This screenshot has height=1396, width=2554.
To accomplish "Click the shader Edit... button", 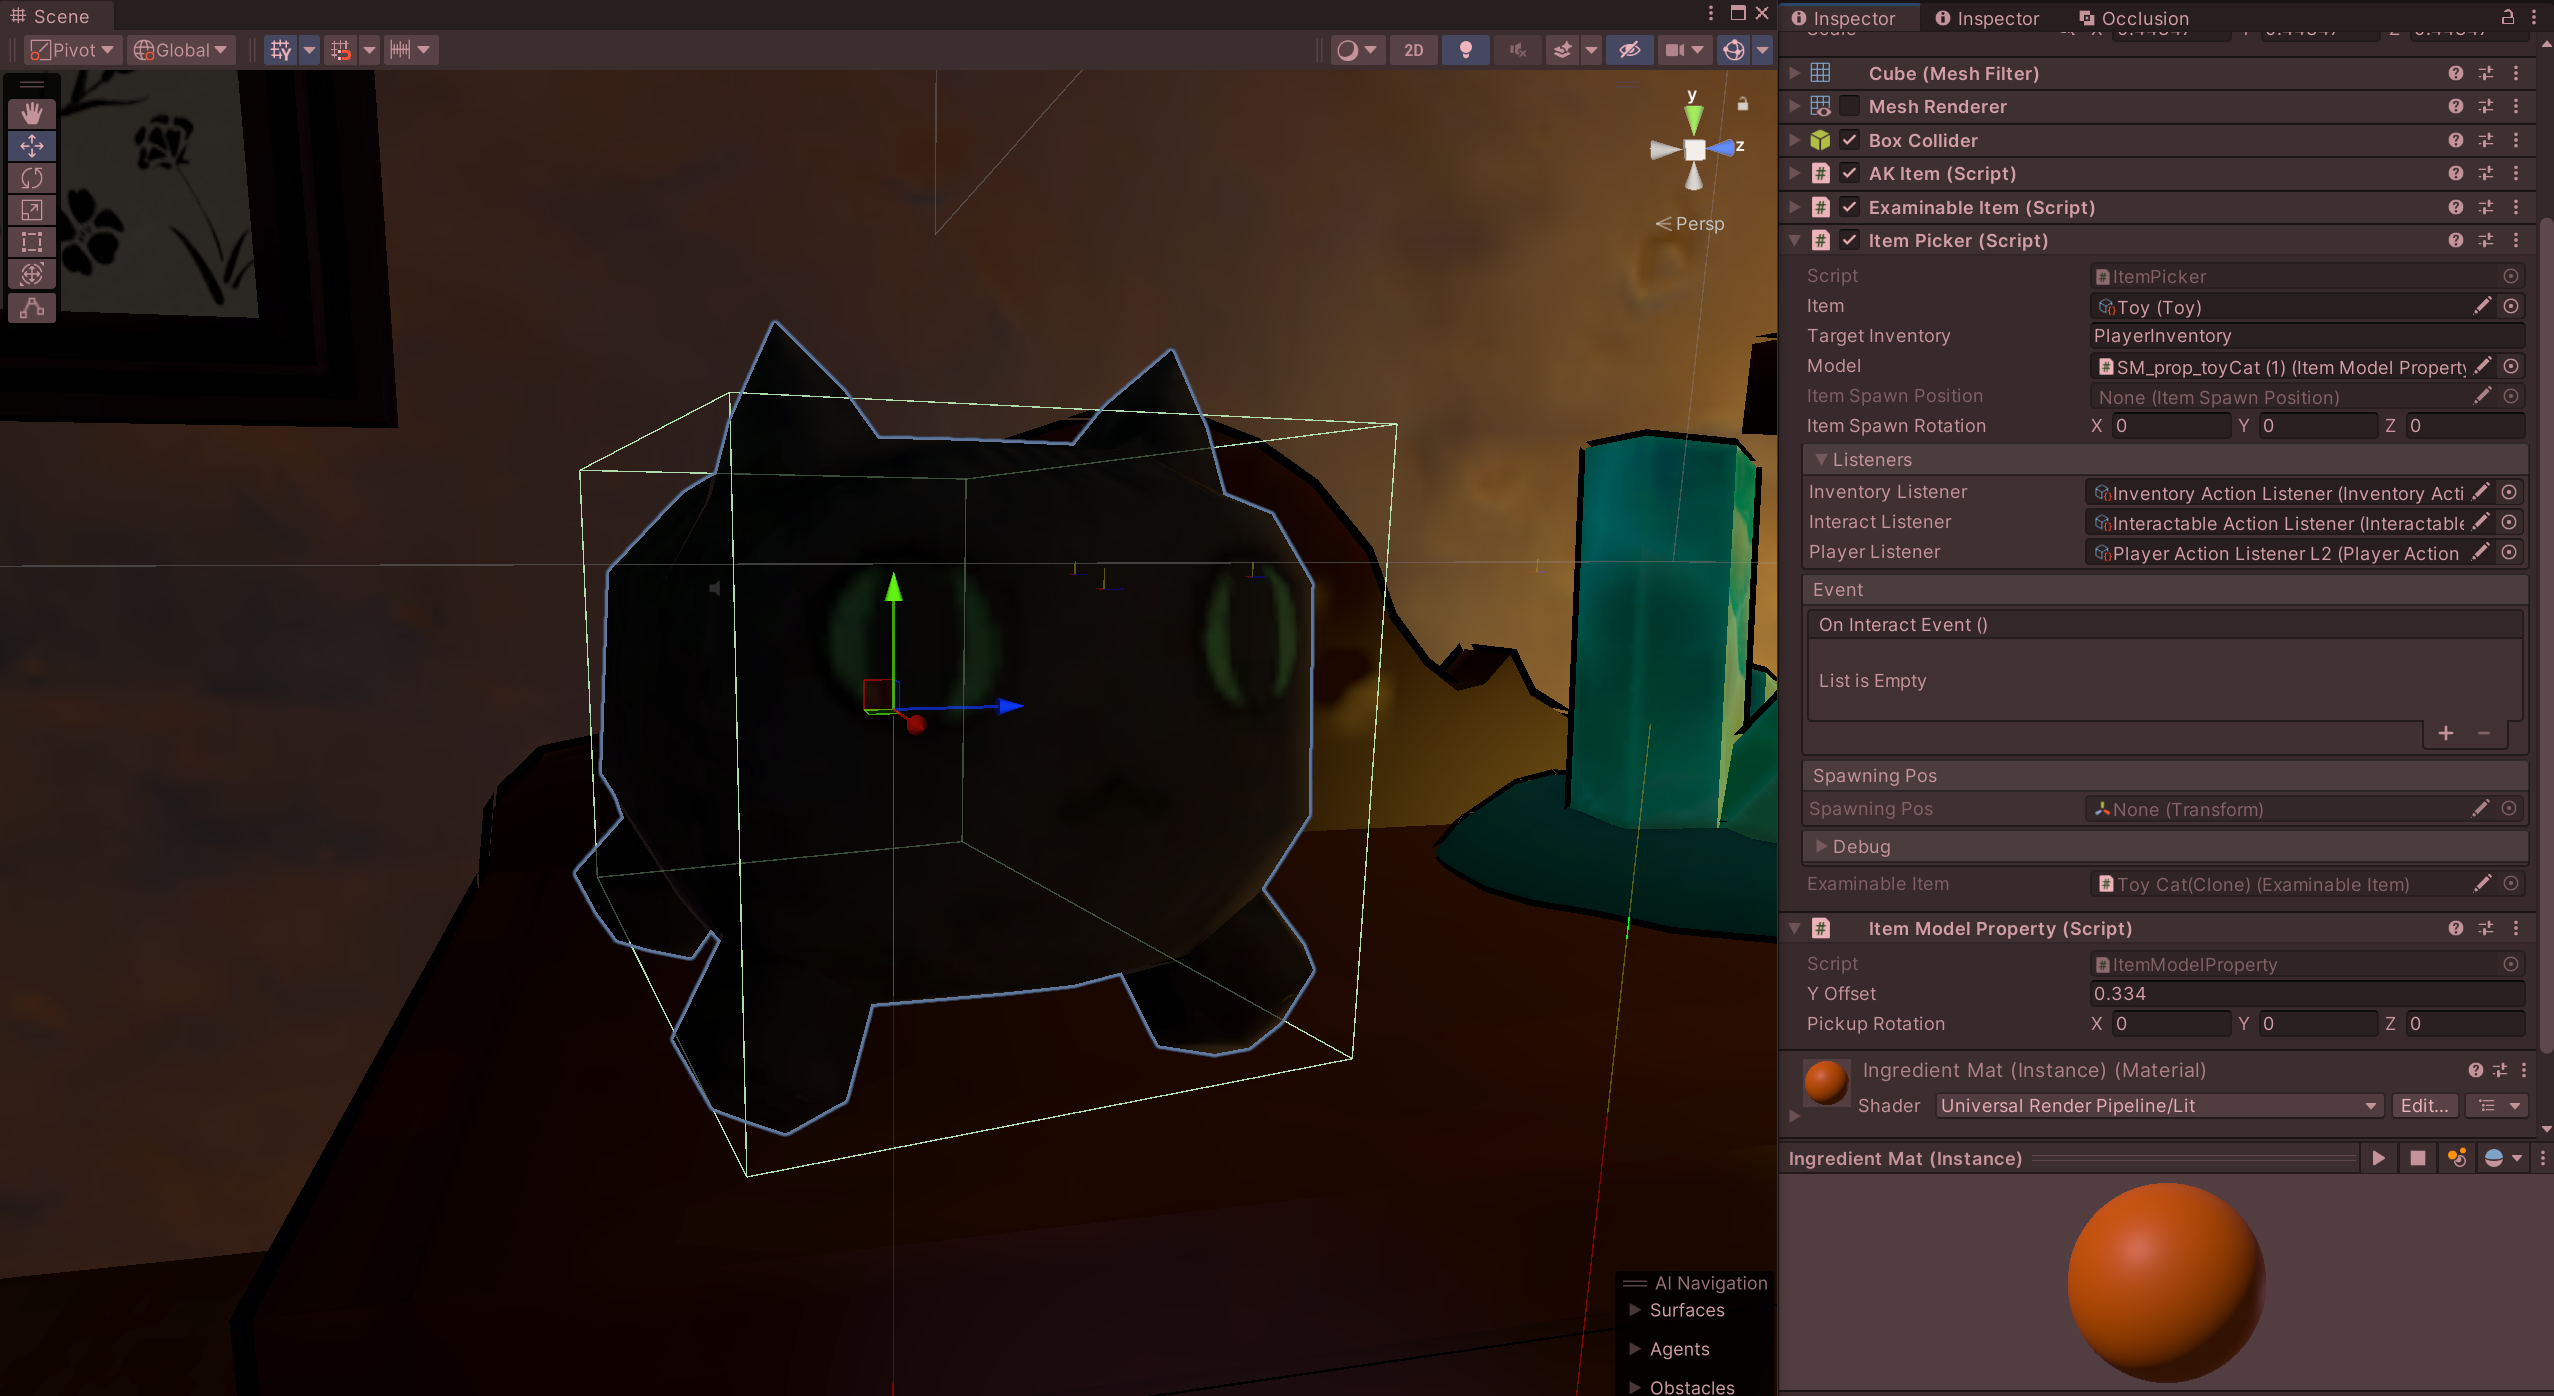I will (x=2424, y=1105).
